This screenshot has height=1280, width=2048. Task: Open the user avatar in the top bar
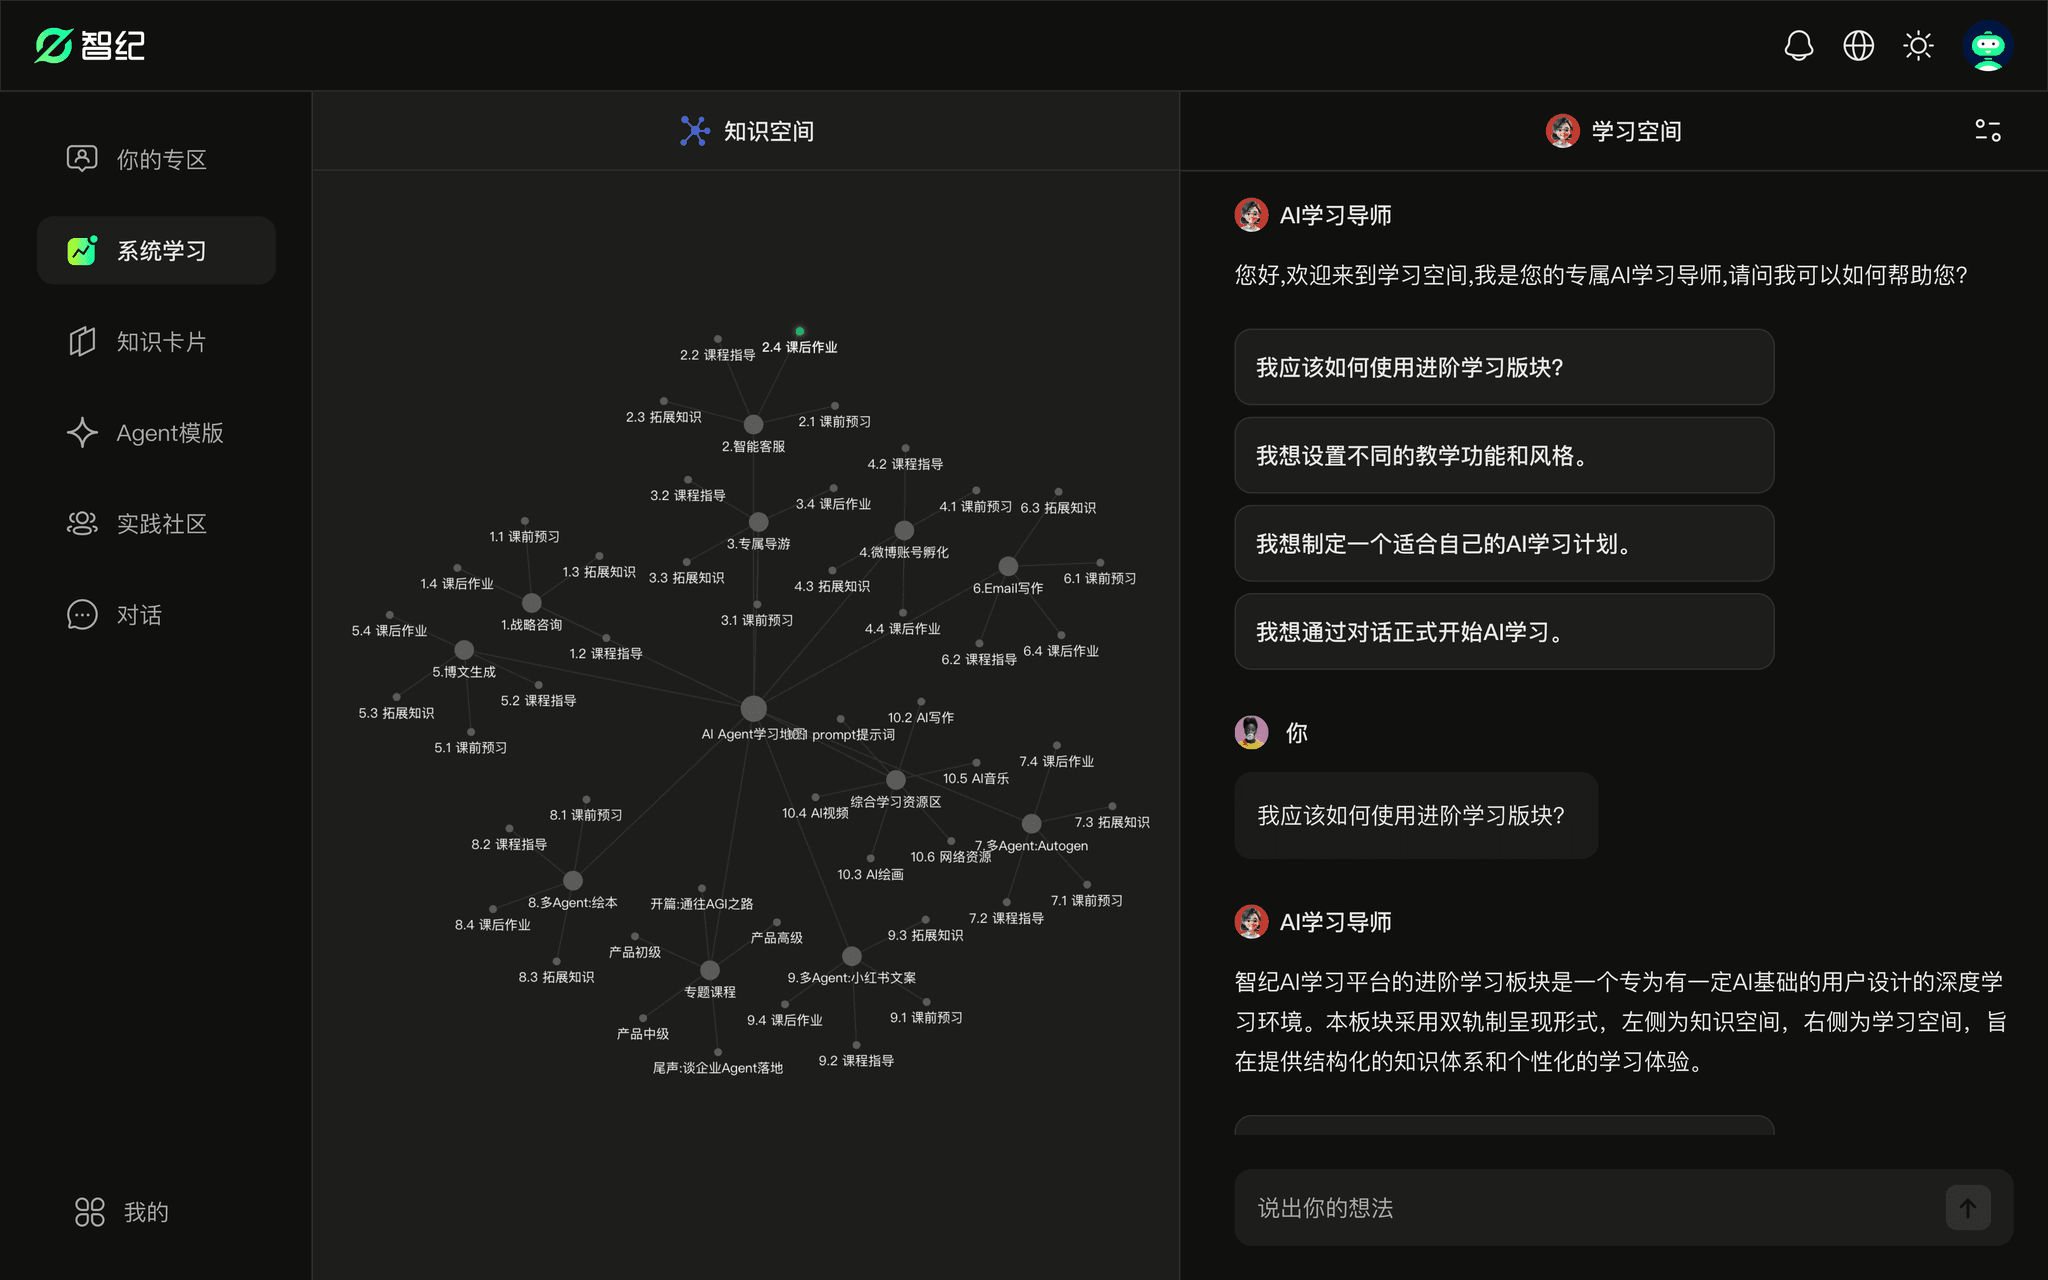[x=1987, y=46]
